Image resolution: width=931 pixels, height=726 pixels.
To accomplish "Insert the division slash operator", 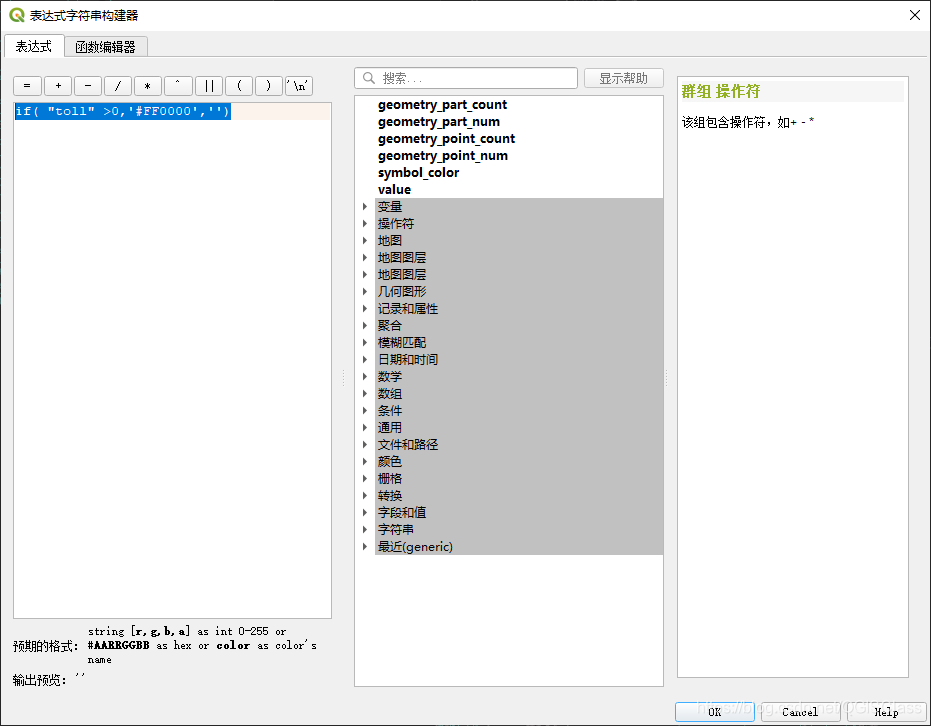I will tap(118, 86).
